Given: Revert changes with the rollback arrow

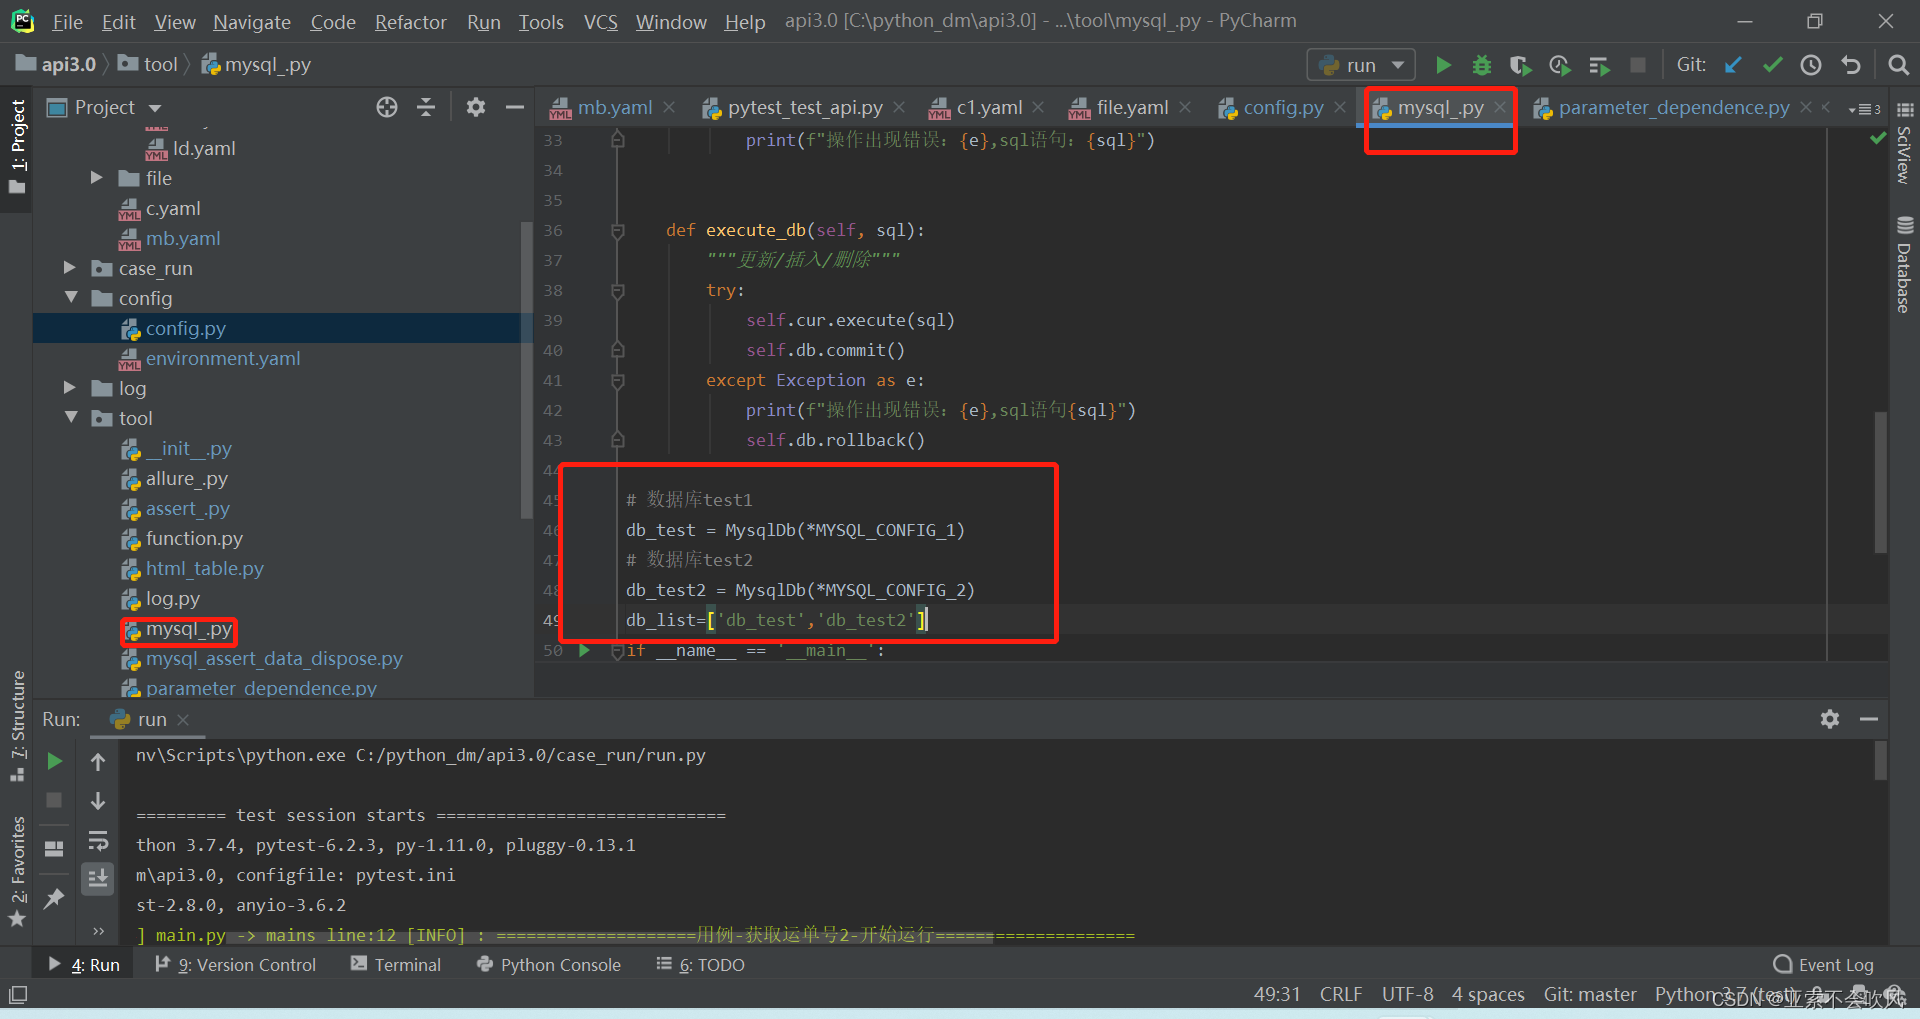Looking at the screenshot, I should (1851, 65).
